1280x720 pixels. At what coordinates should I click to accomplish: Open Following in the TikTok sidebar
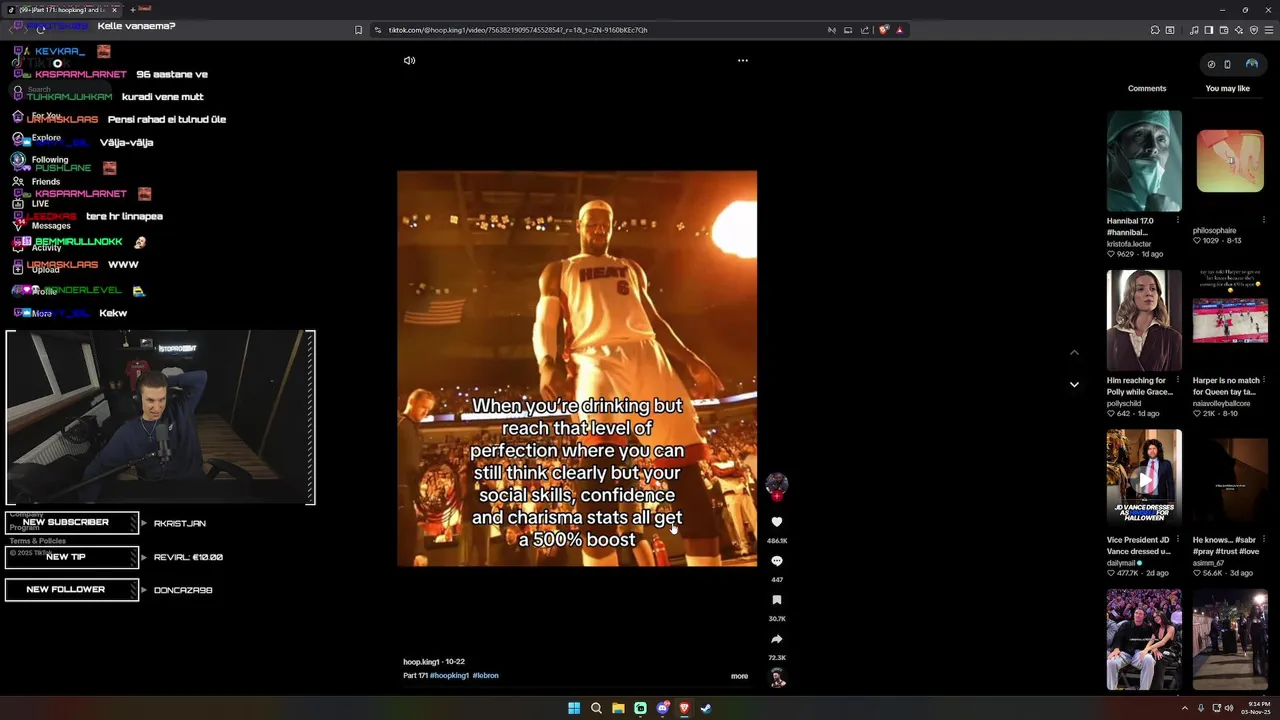point(49,160)
